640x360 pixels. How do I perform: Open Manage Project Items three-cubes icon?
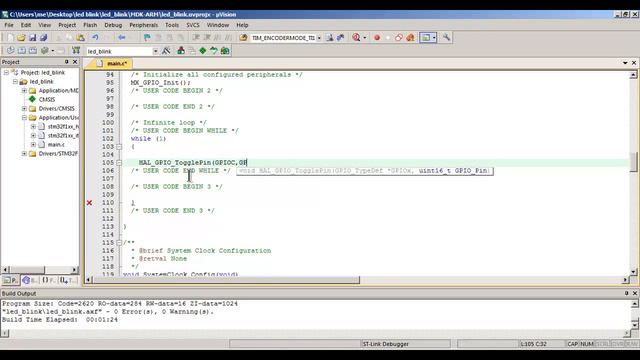coord(181,51)
